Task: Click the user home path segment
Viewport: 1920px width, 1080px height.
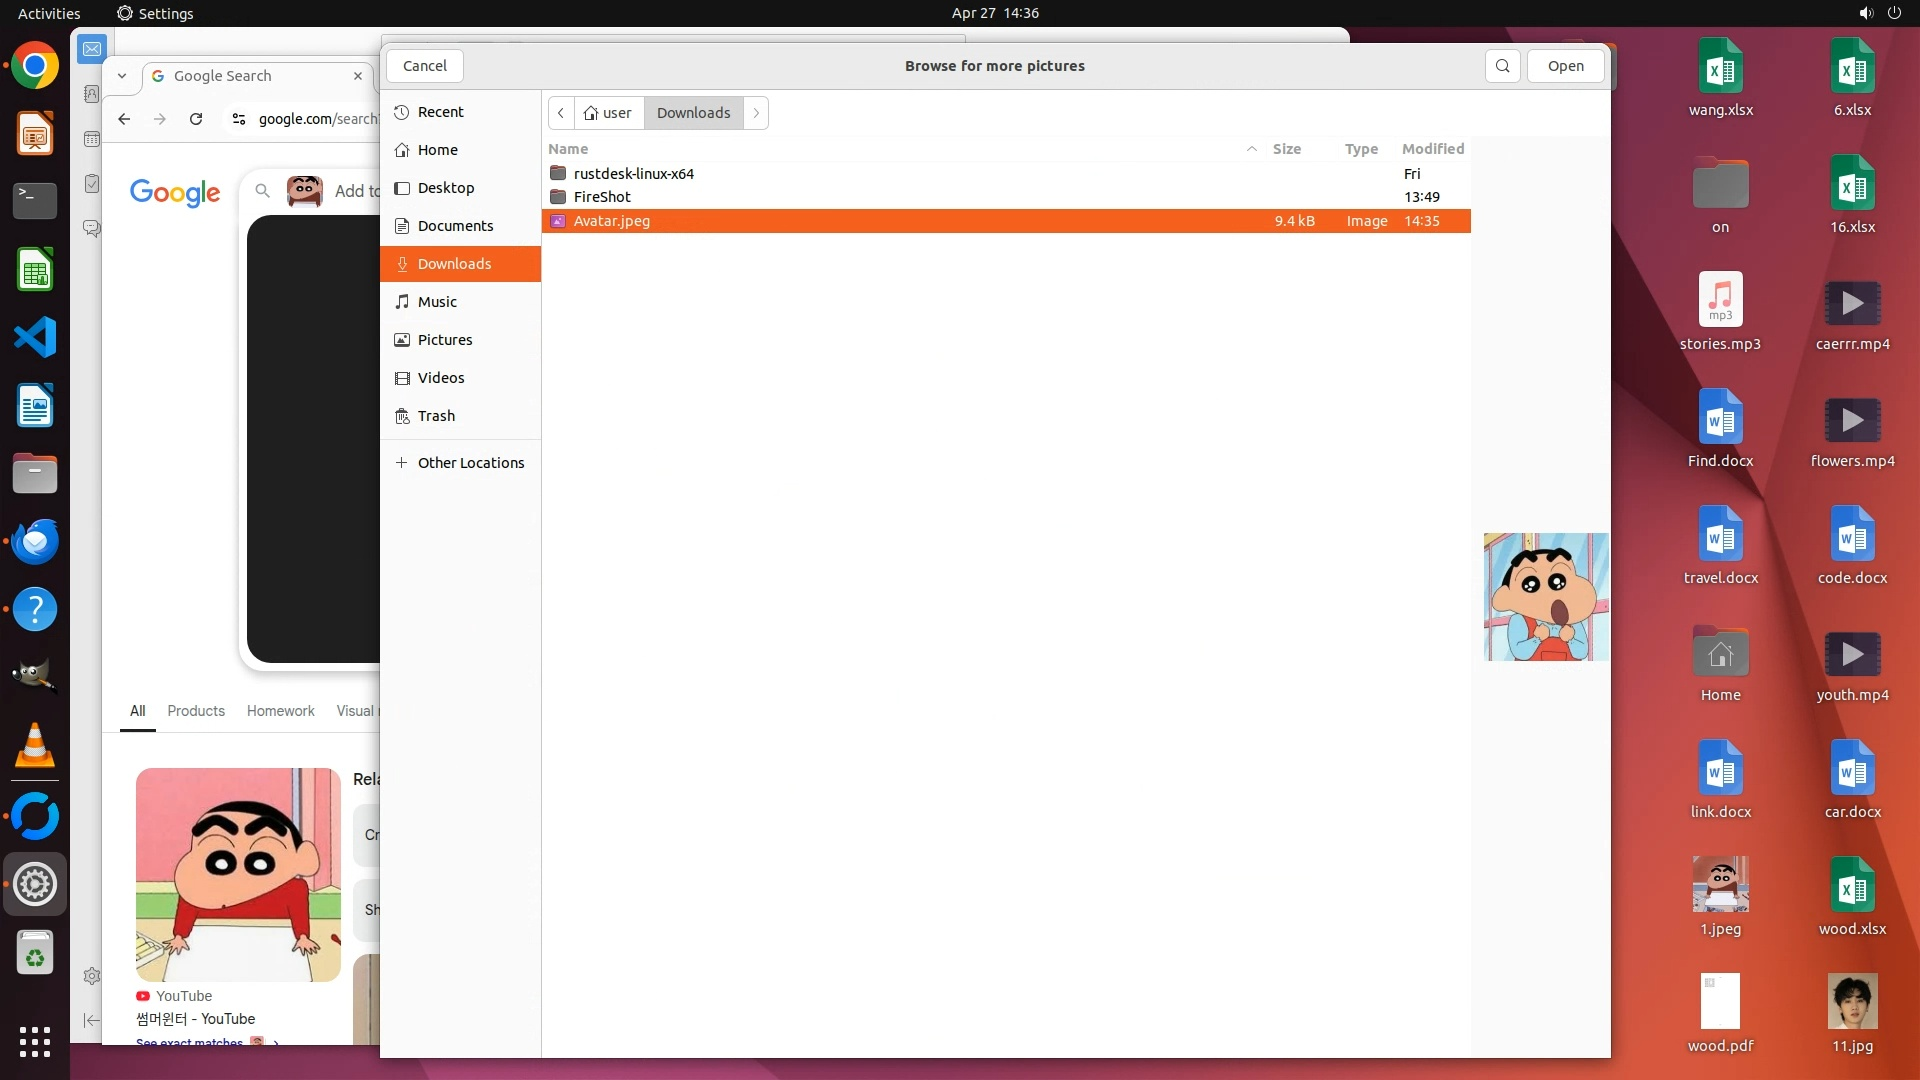Action: coord(608,113)
